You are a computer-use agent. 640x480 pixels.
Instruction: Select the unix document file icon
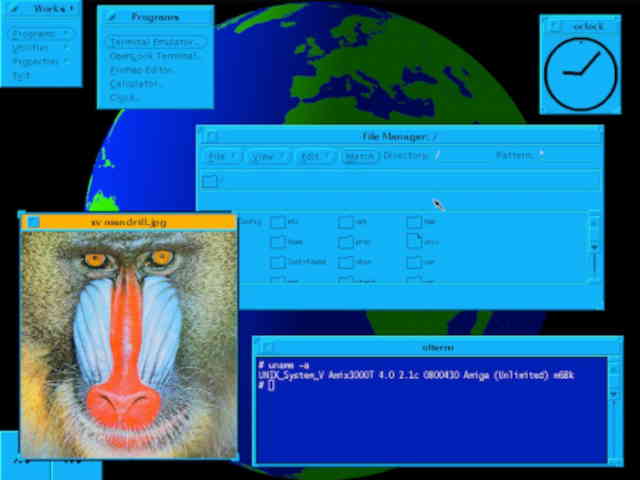[x=414, y=242]
